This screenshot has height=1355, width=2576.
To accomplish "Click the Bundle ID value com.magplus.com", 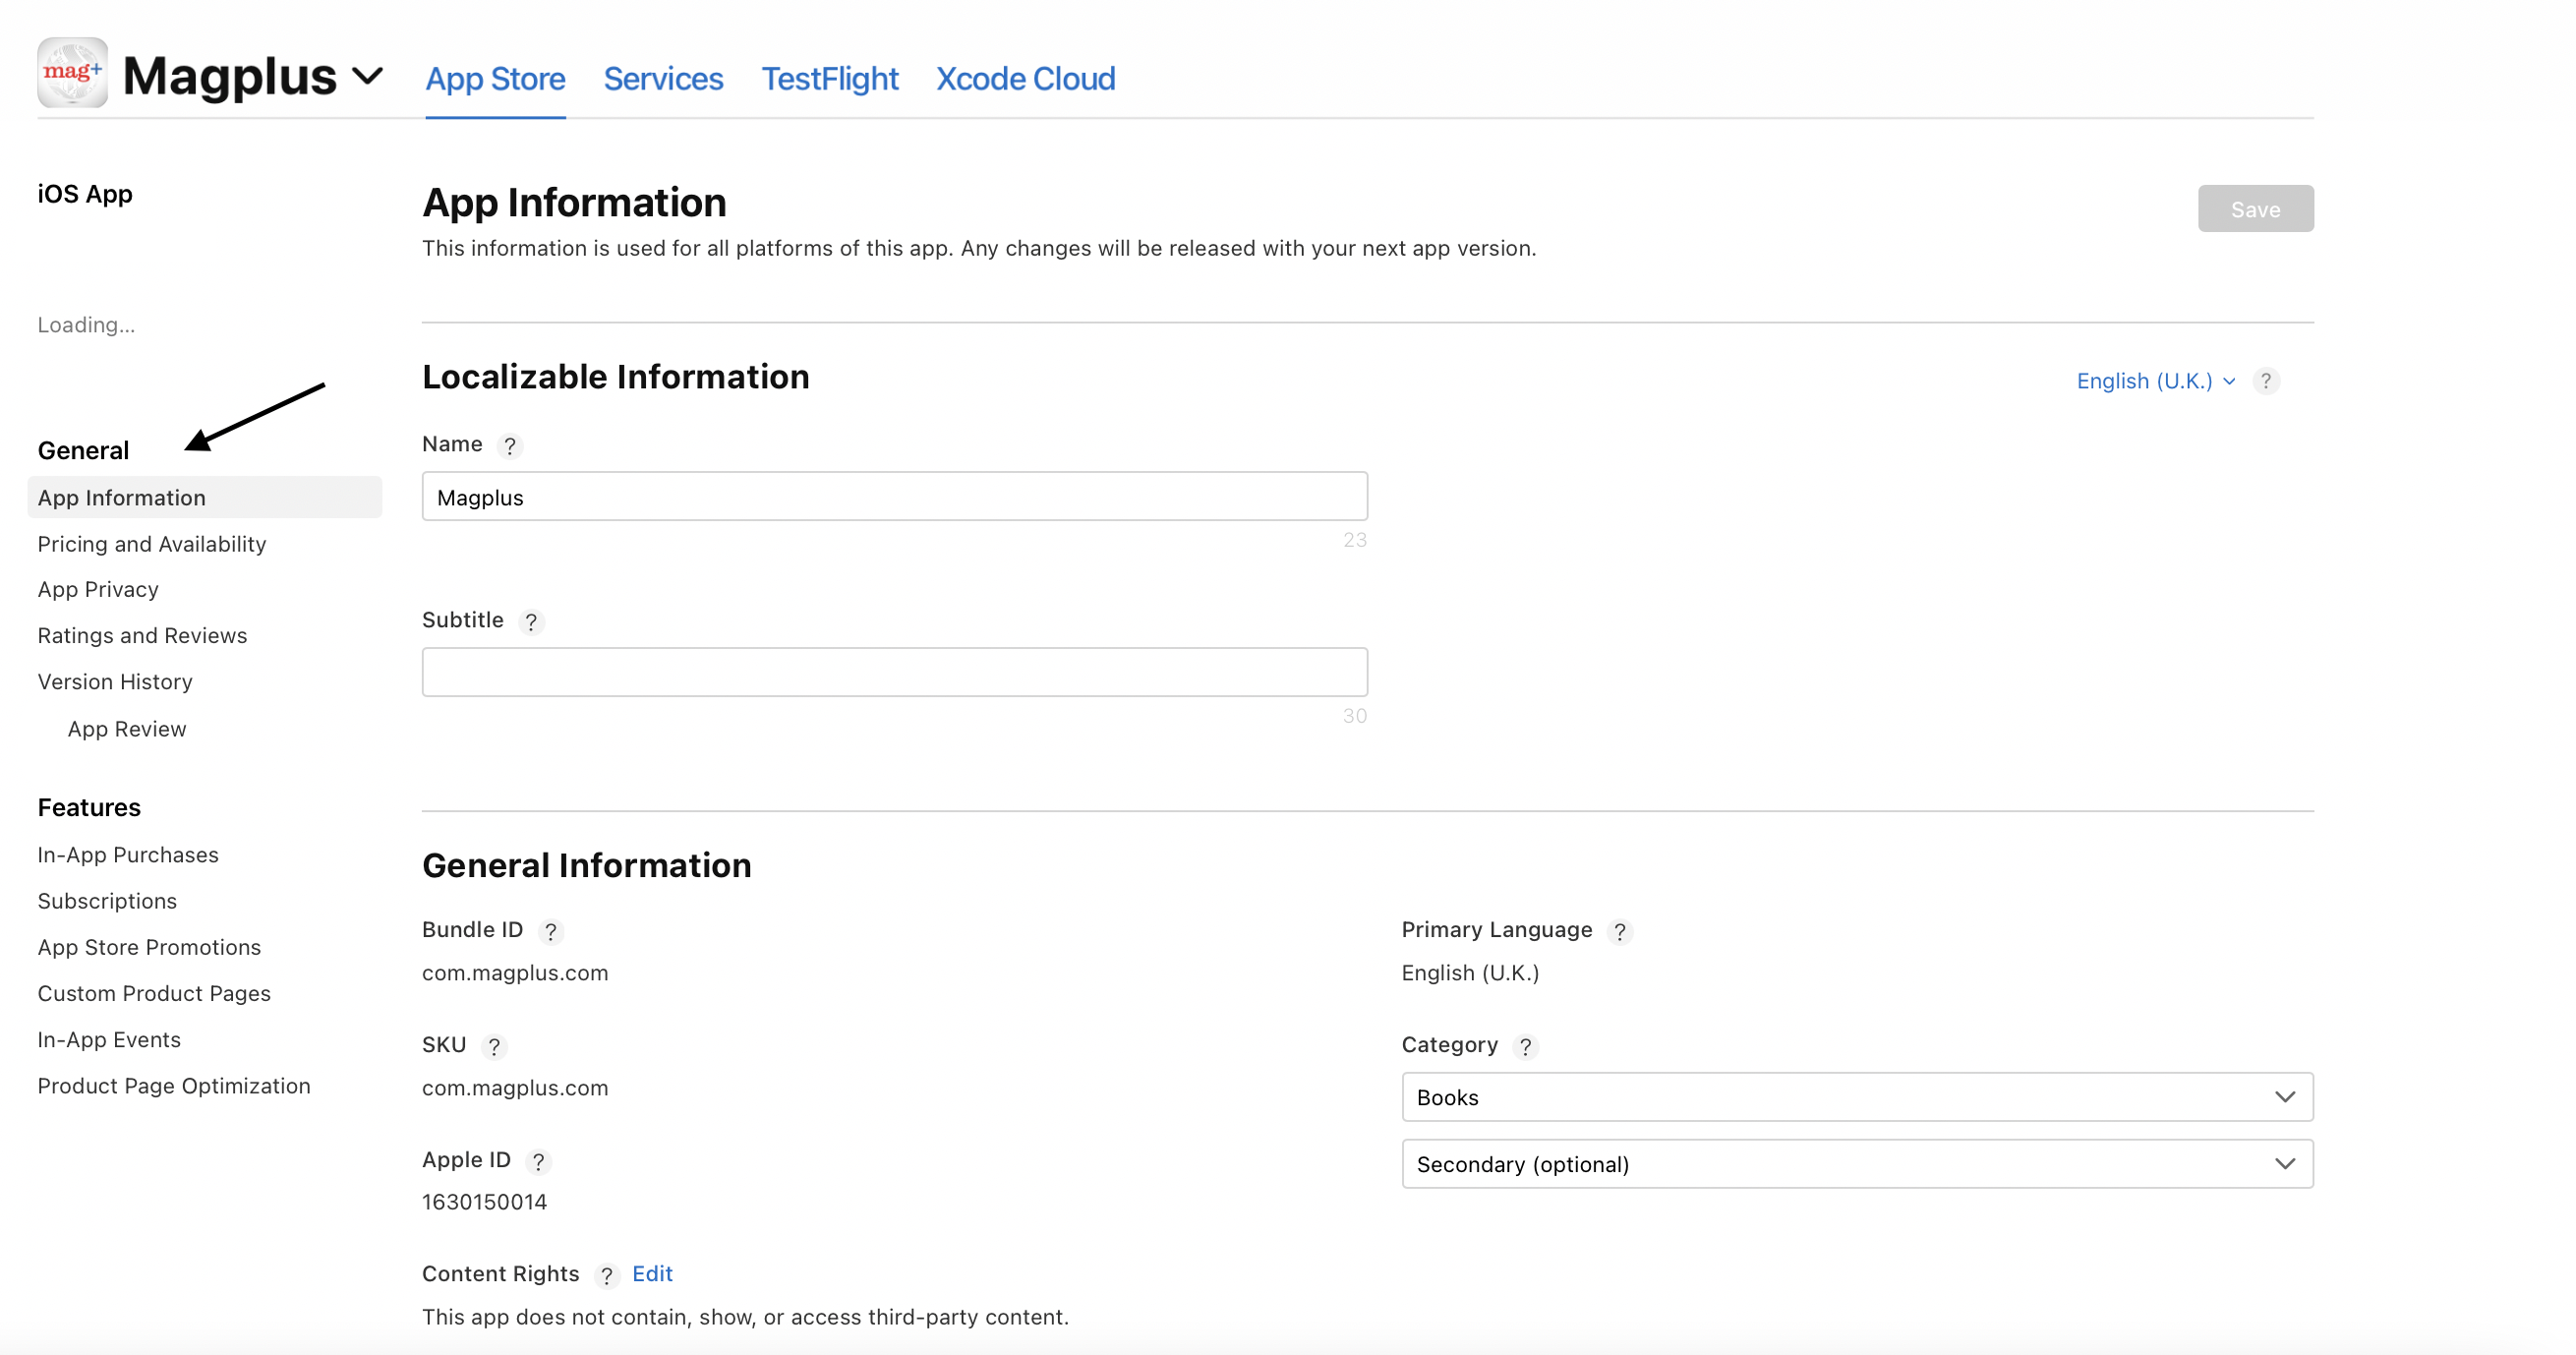I will (x=515, y=972).
